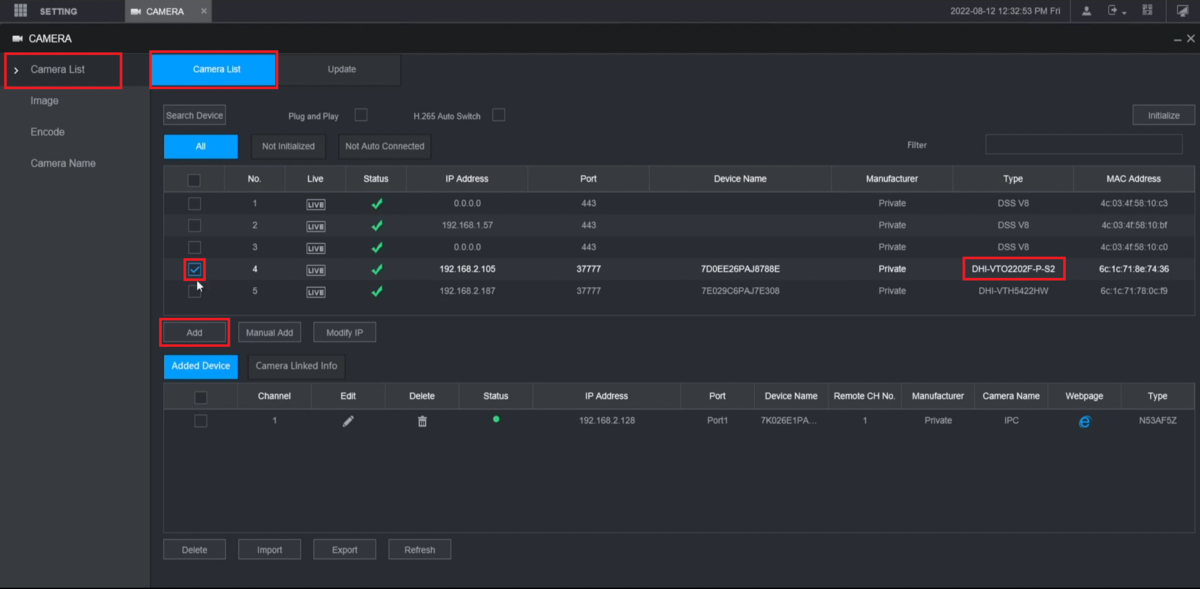1200x589 pixels.
Task: Select Encode in the left sidebar
Action: 47,132
